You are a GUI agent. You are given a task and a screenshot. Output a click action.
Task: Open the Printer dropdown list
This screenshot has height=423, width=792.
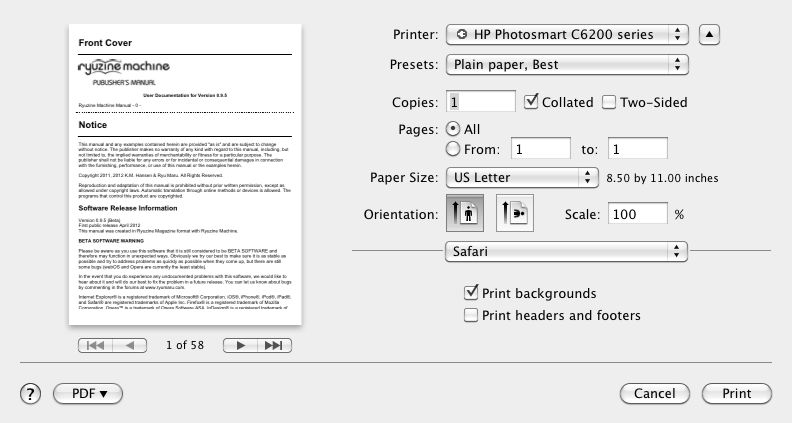[567, 35]
